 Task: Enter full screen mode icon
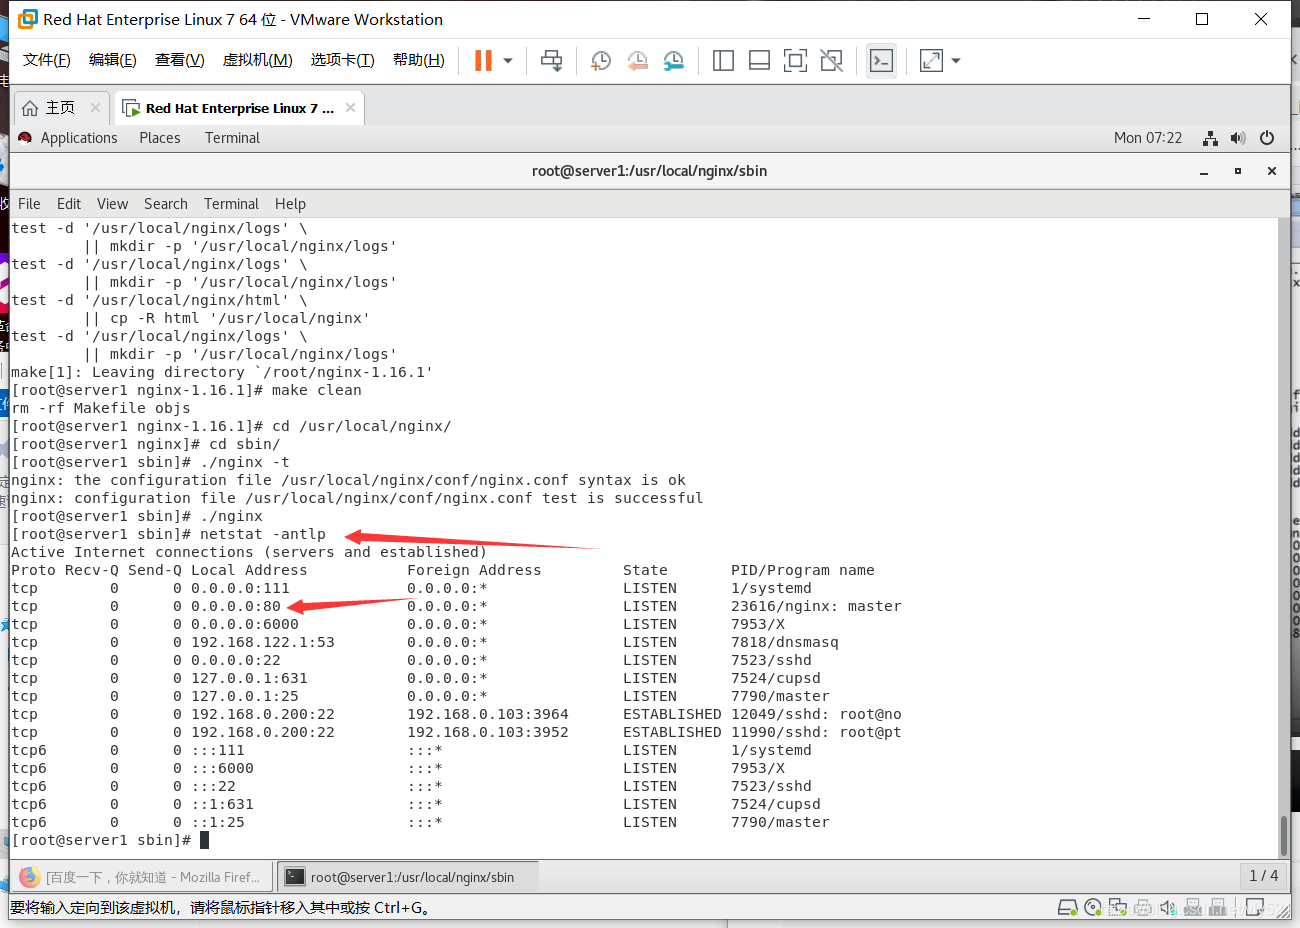pos(795,61)
